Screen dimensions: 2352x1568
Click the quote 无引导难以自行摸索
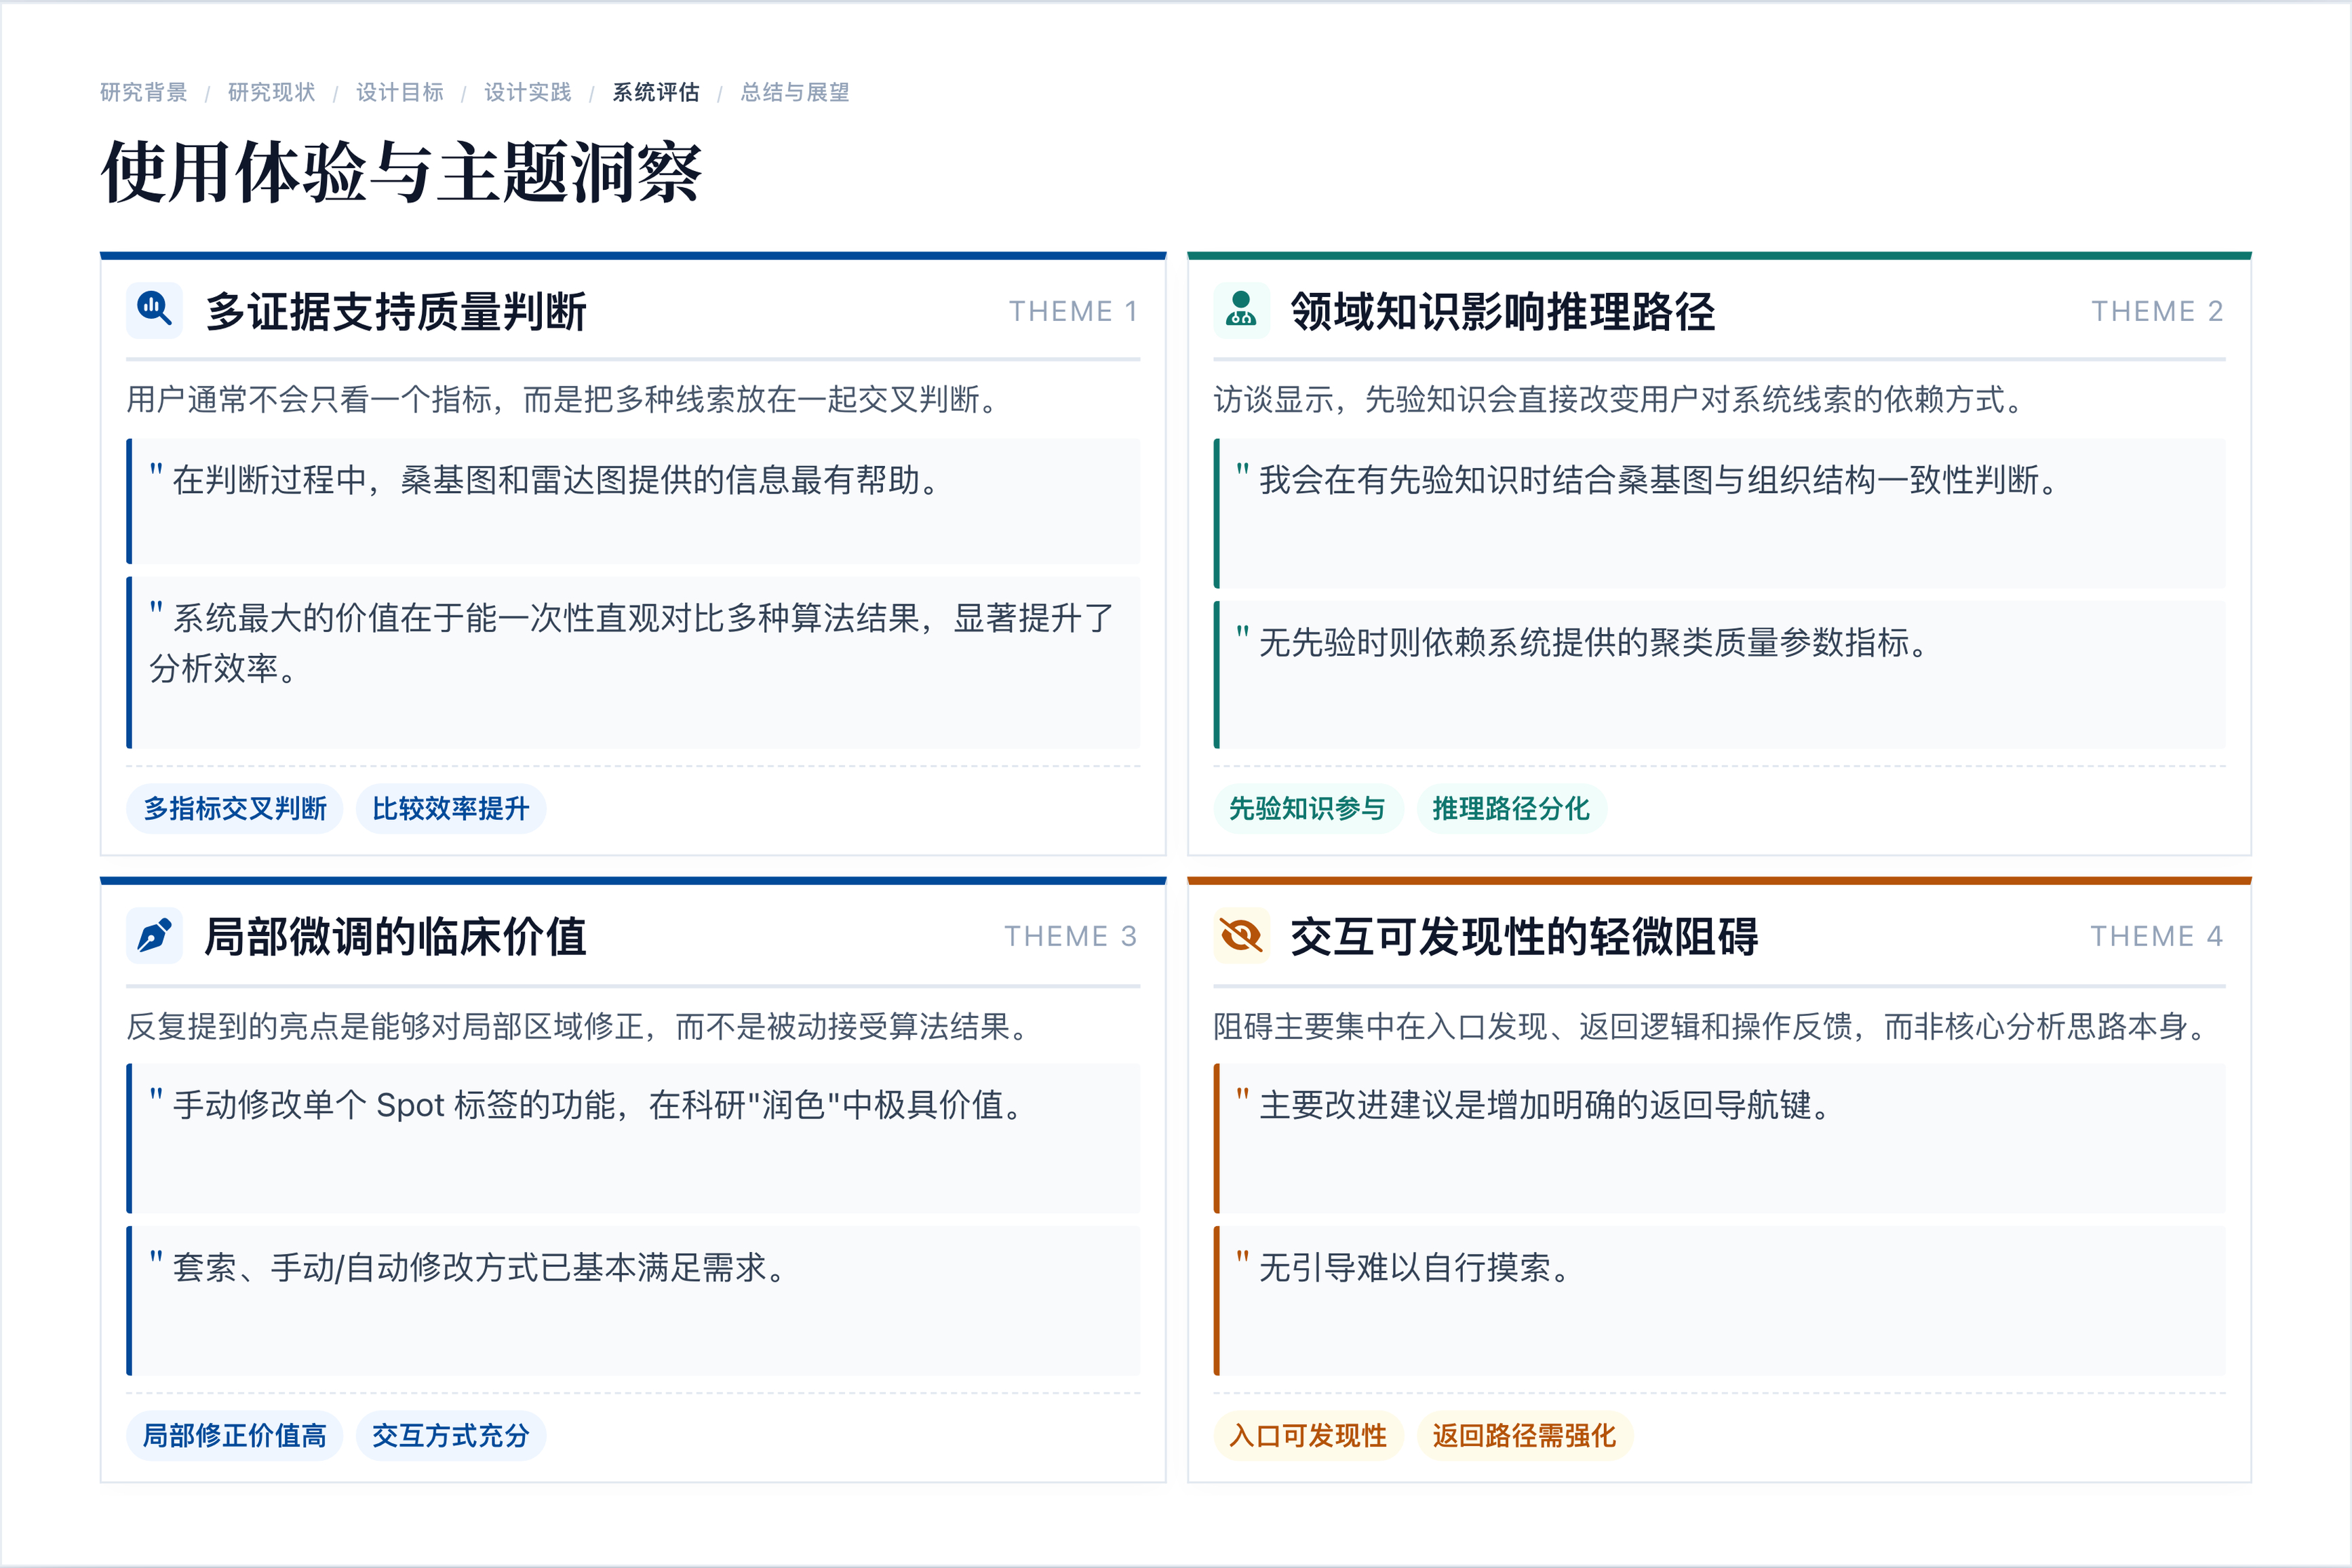(x=1719, y=1301)
